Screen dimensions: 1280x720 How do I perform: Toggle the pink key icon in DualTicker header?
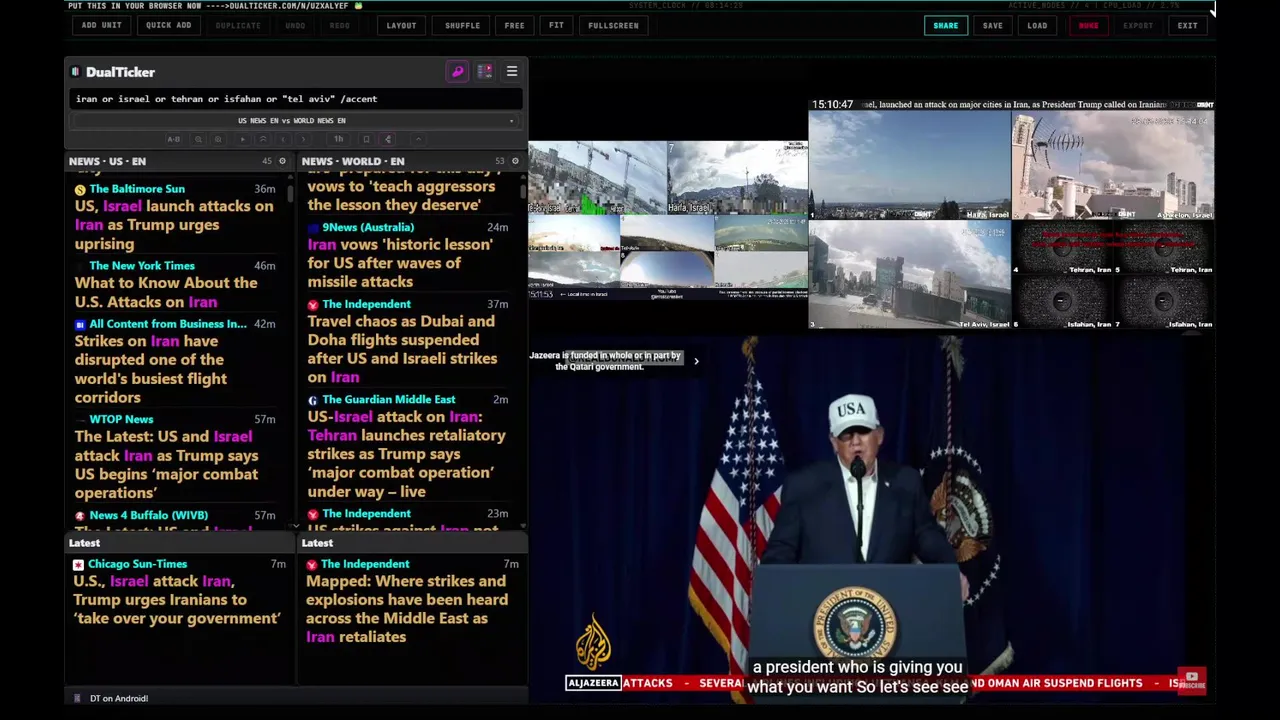[x=457, y=72]
